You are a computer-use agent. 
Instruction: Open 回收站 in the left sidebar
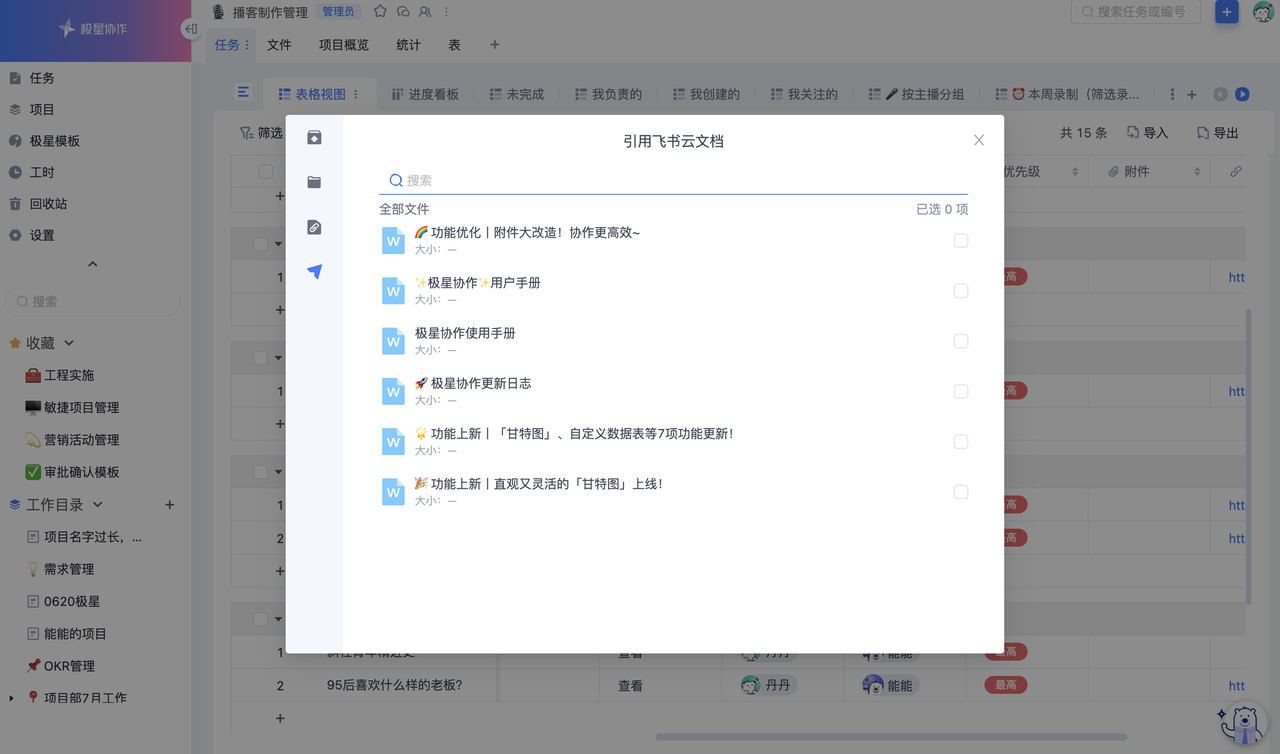(48, 204)
